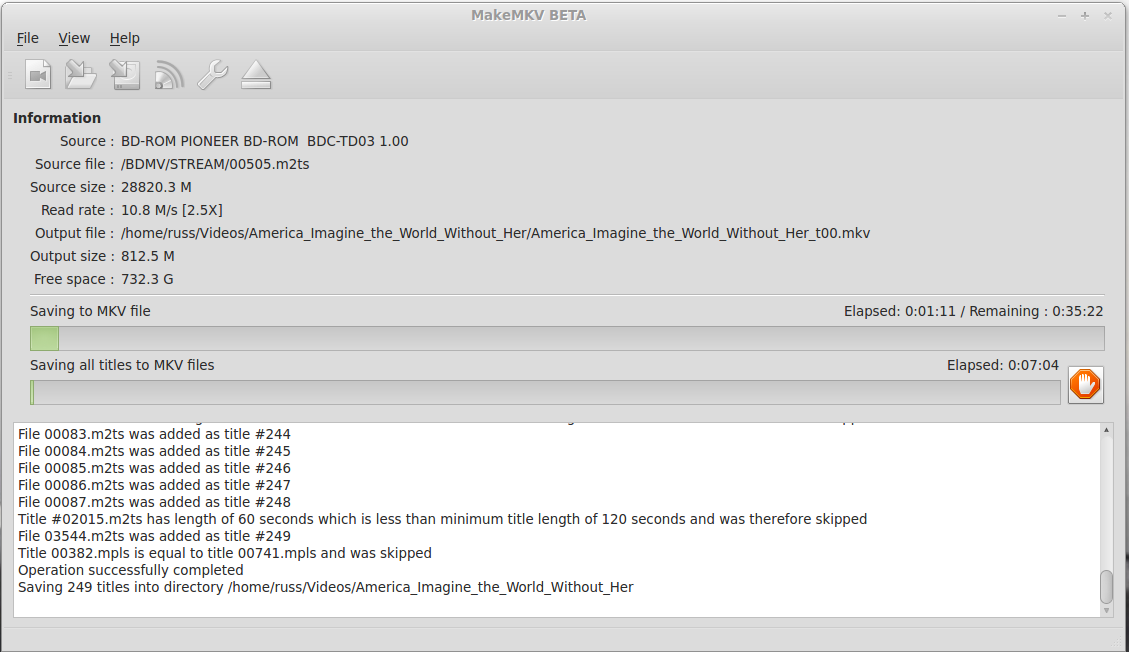1129x652 pixels.
Task: Click the Saving to MKV file progress bar
Action: coord(567,338)
